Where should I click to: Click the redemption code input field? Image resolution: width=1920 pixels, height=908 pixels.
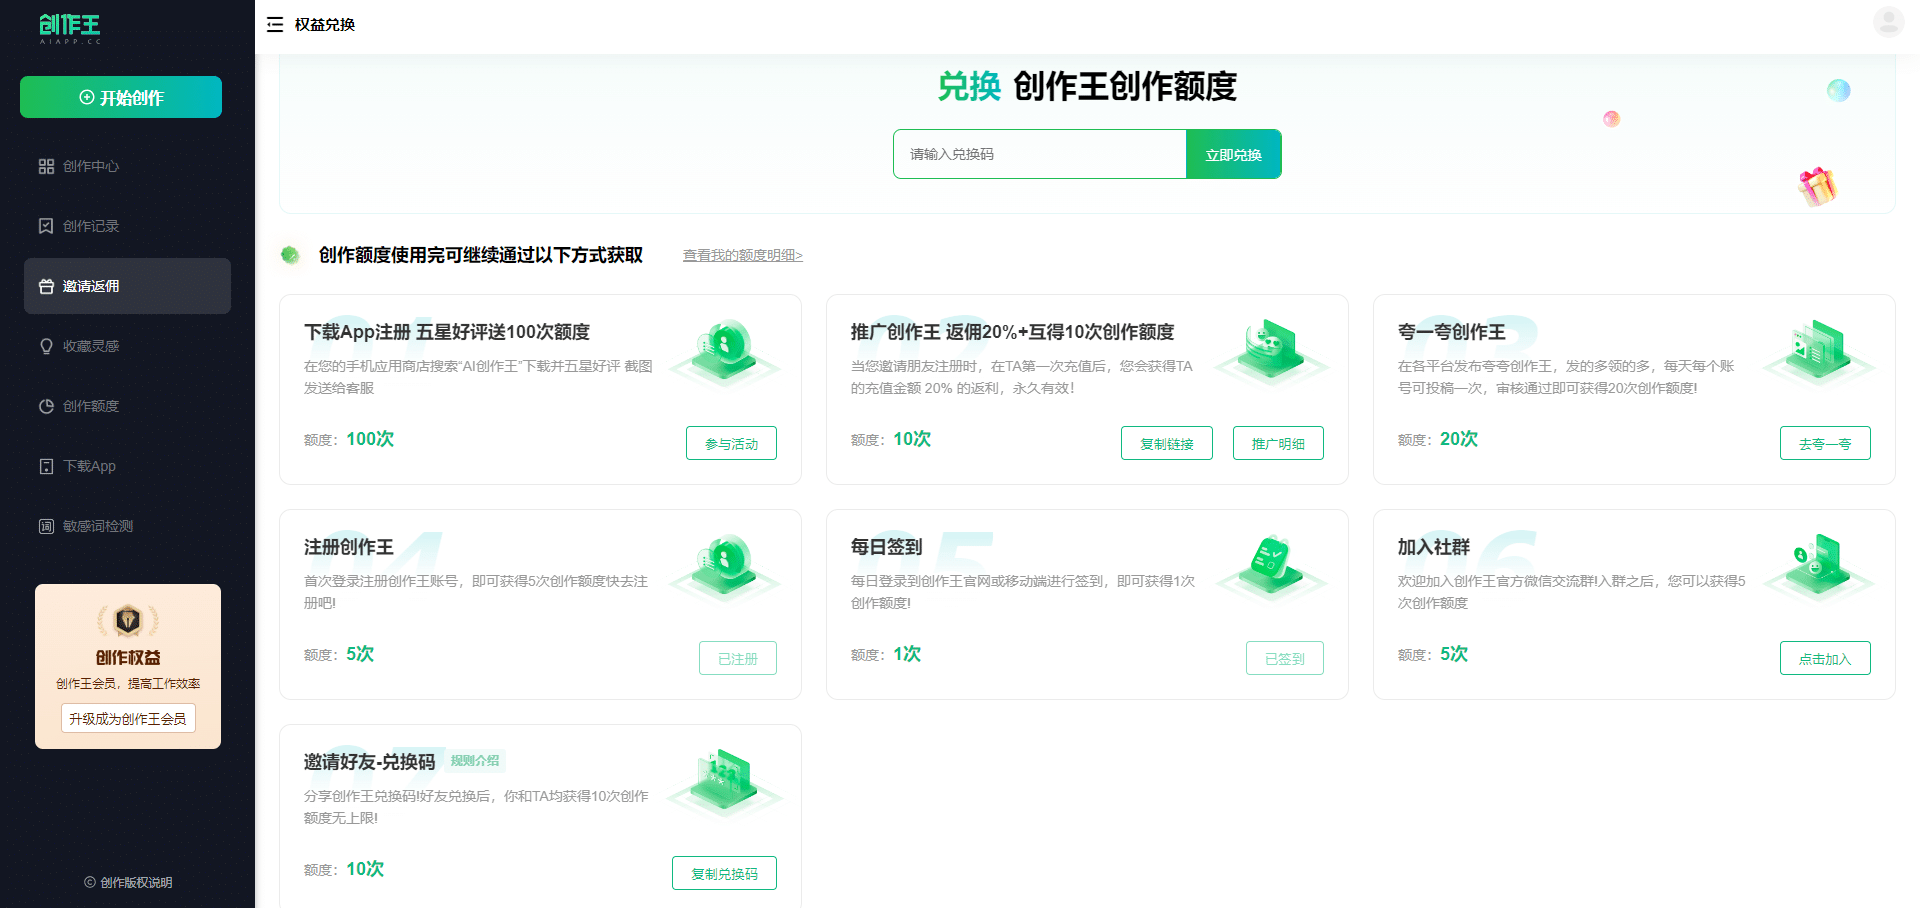(x=1039, y=154)
